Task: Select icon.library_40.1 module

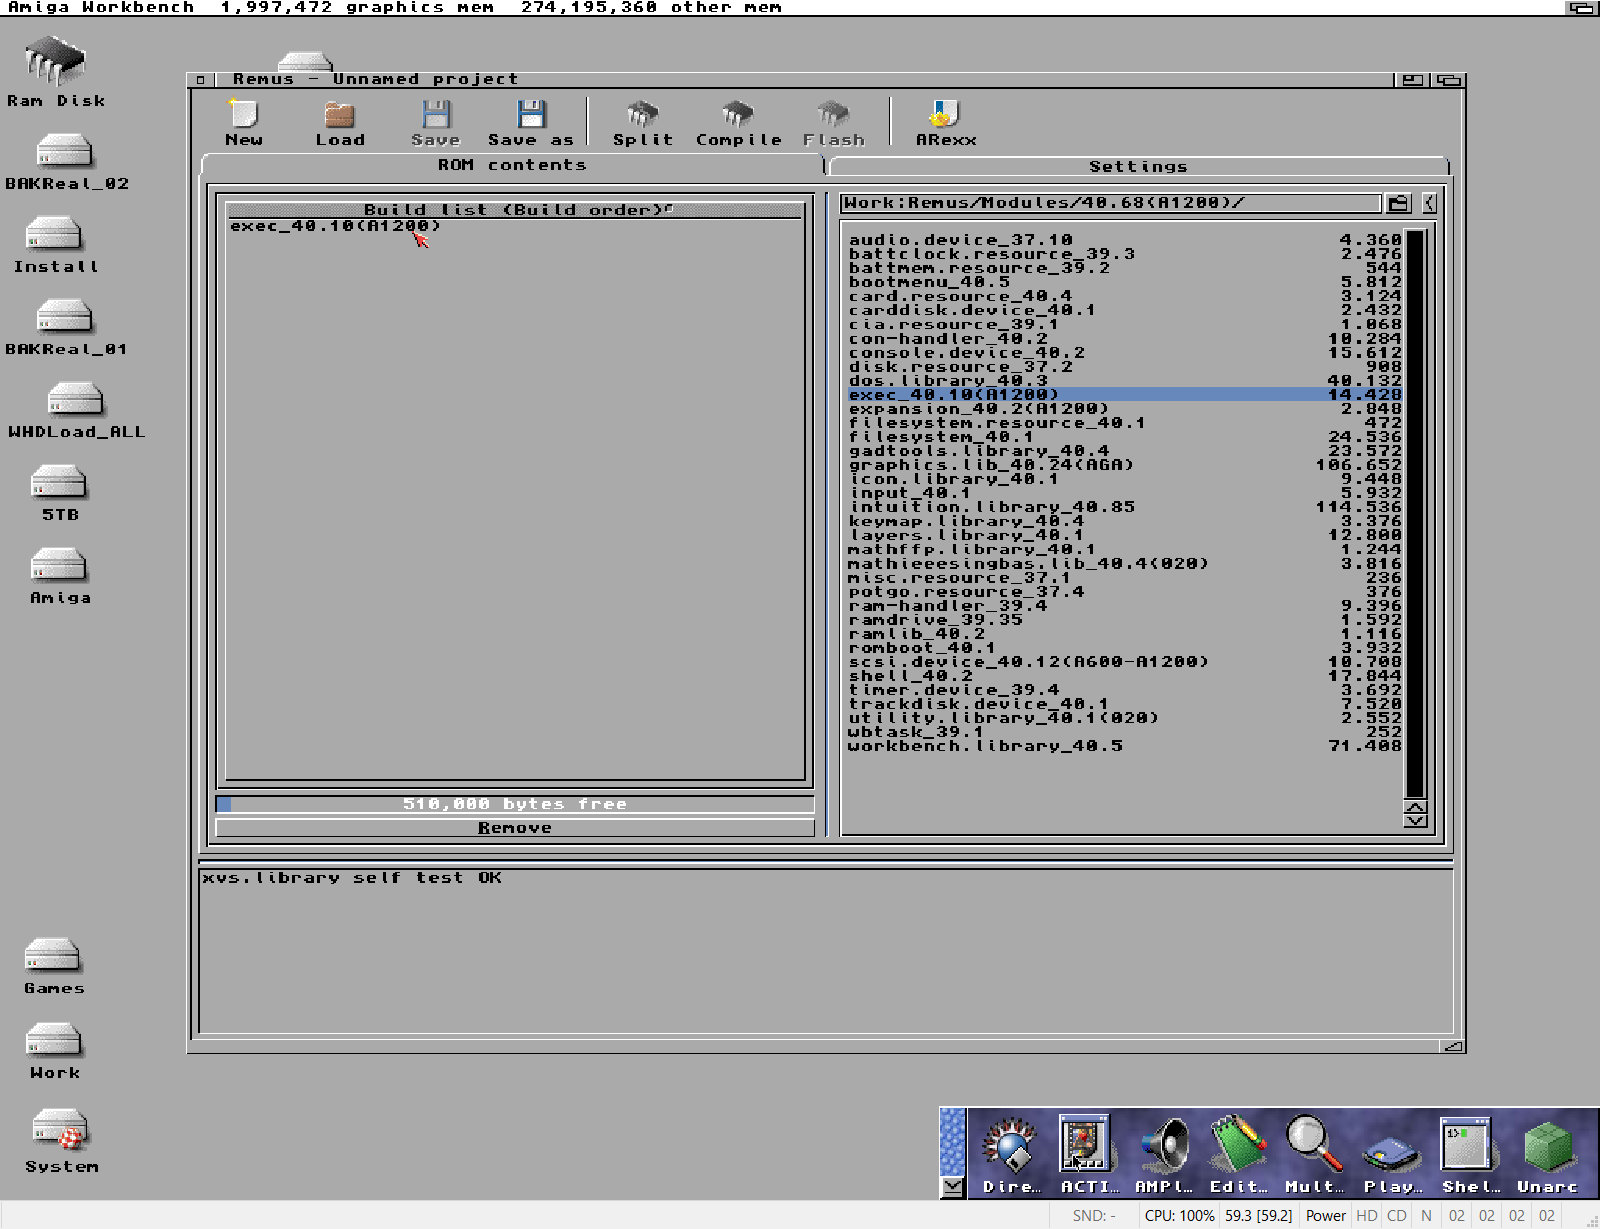Action: (1125, 479)
